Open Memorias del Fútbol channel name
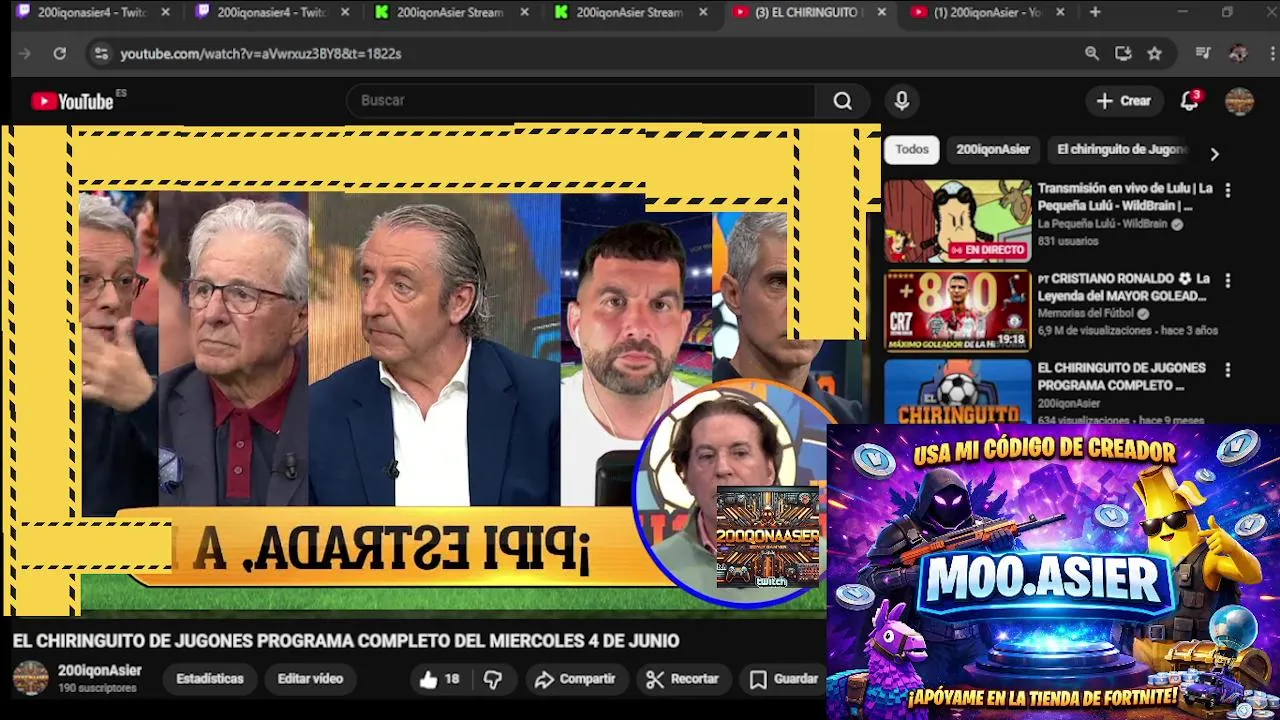This screenshot has height=720, width=1280. pyautogui.click(x=1085, y=314)
